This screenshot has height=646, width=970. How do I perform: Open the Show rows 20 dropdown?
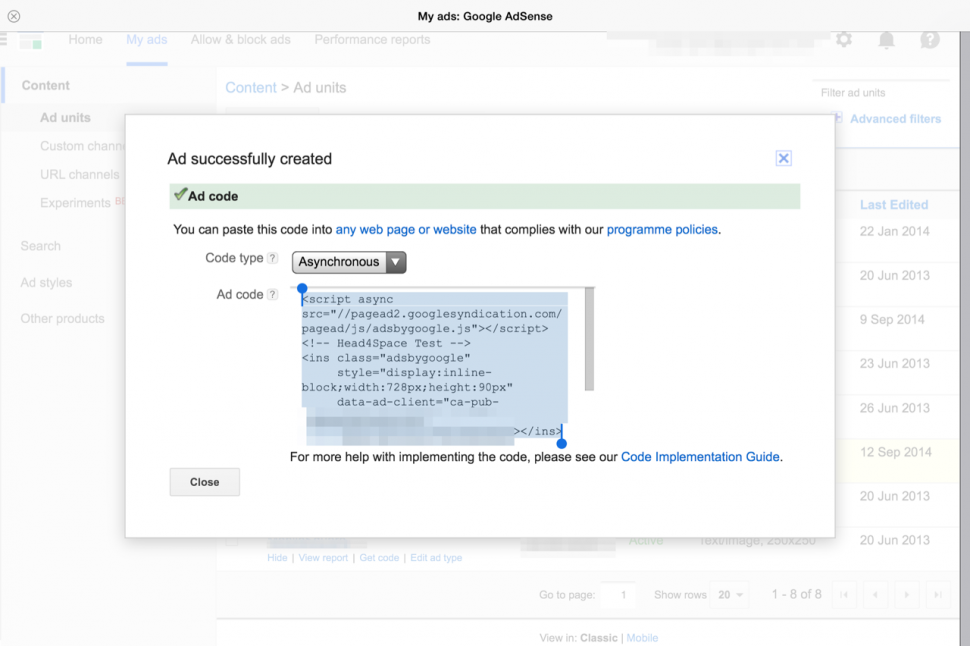(728, 595)
